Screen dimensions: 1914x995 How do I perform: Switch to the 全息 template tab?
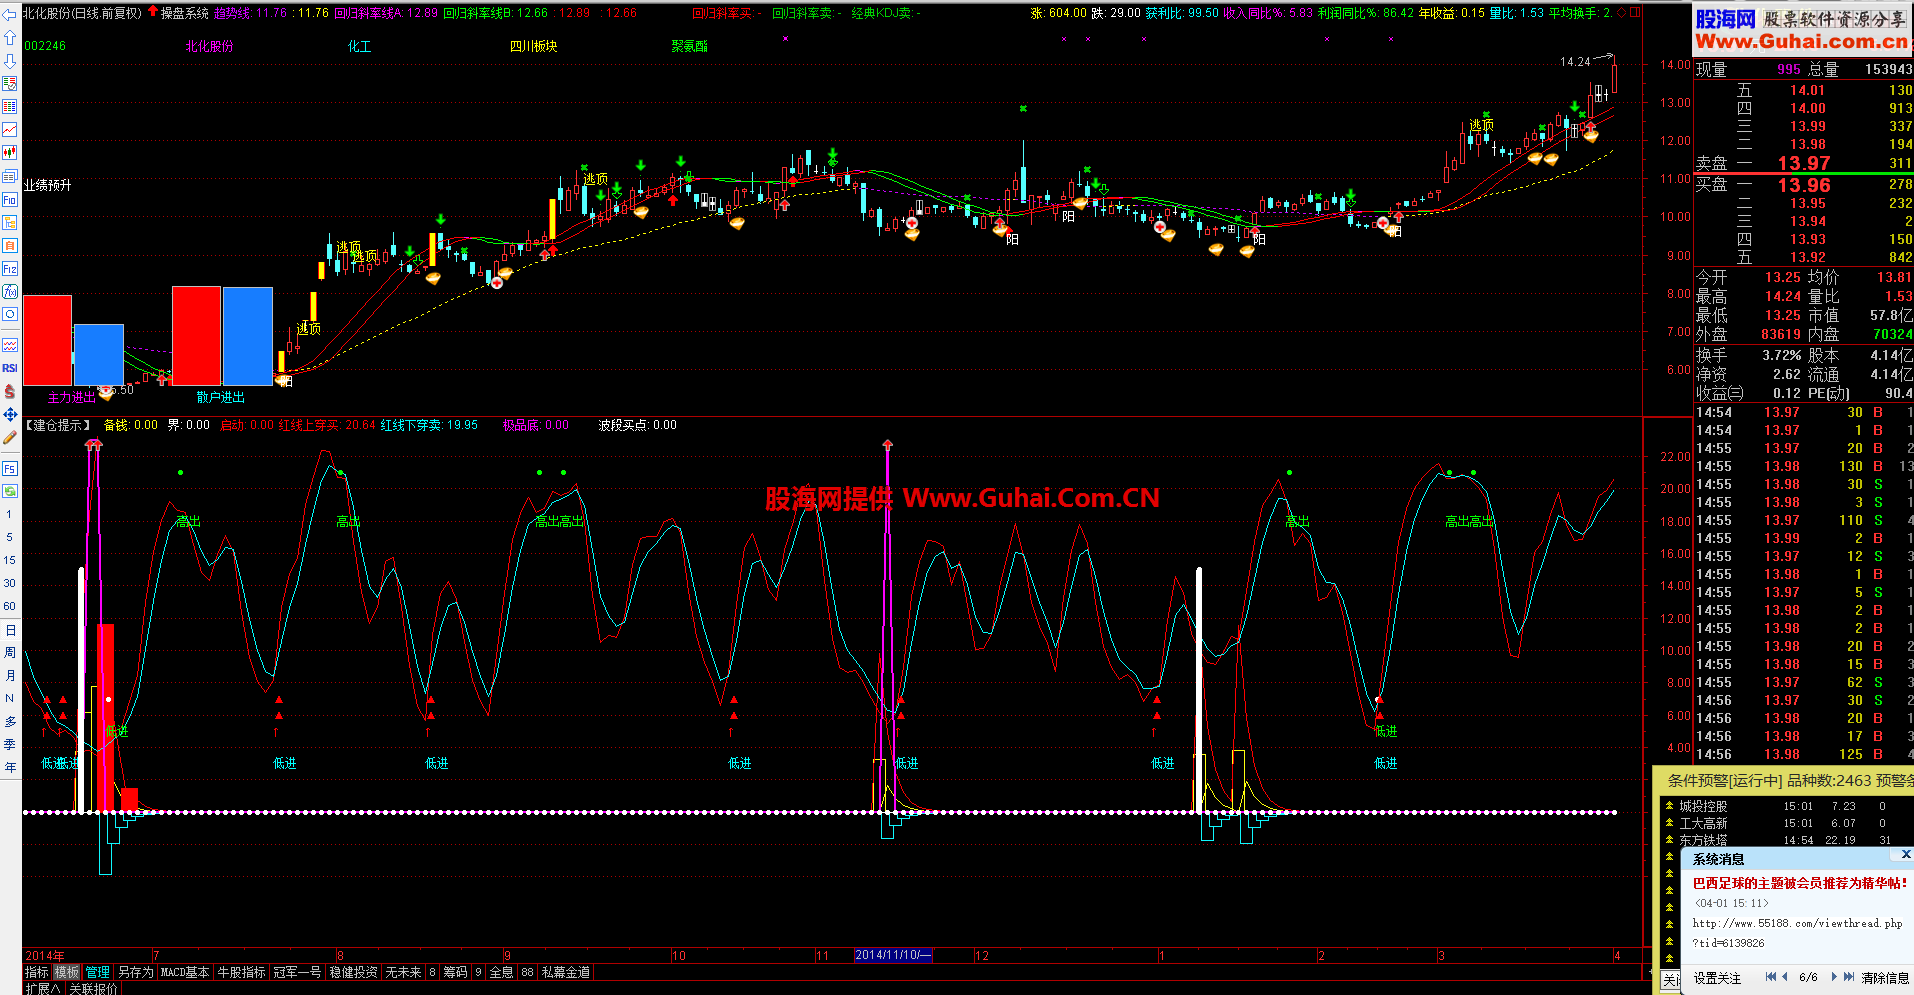[501, 972]
